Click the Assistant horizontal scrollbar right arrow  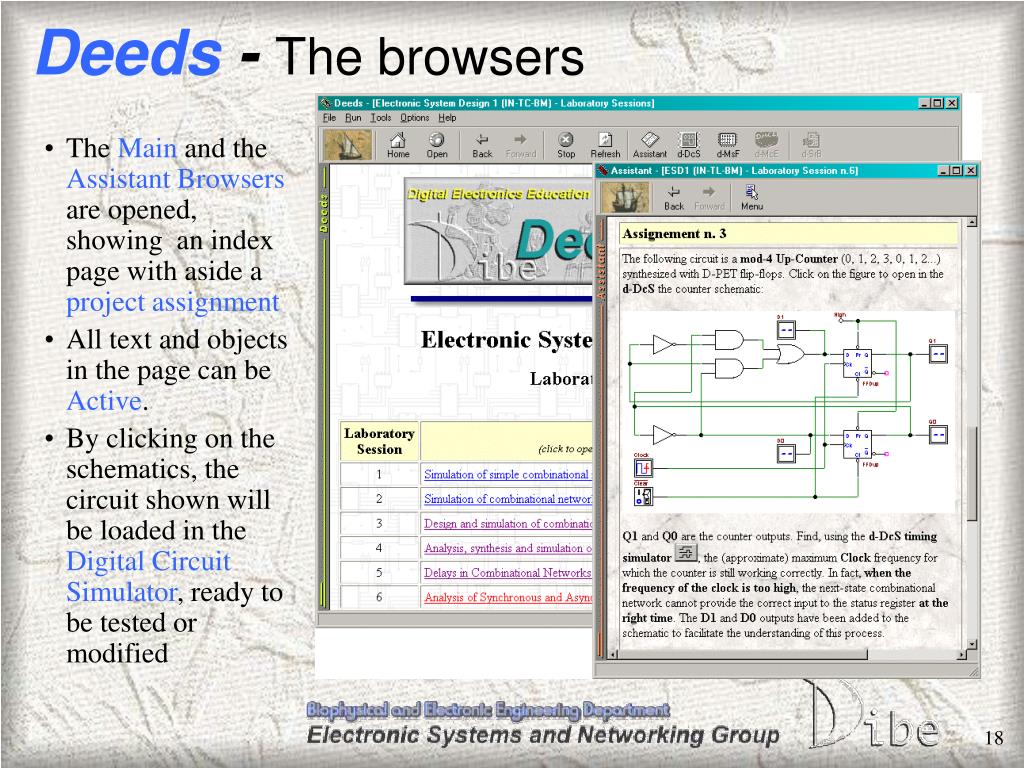(962, 654)
